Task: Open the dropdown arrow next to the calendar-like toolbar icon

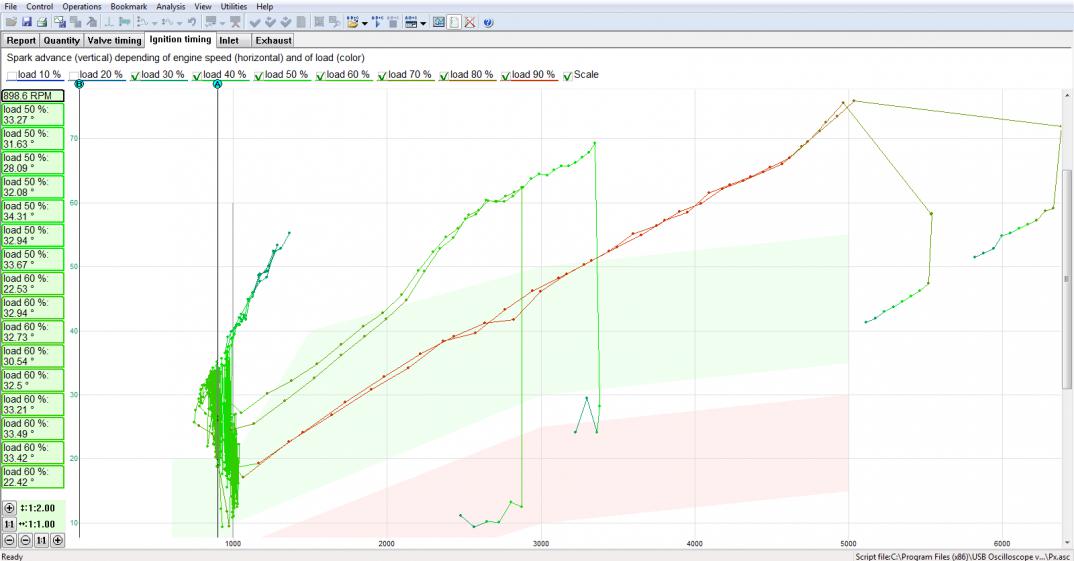Action: click(423, 23)
